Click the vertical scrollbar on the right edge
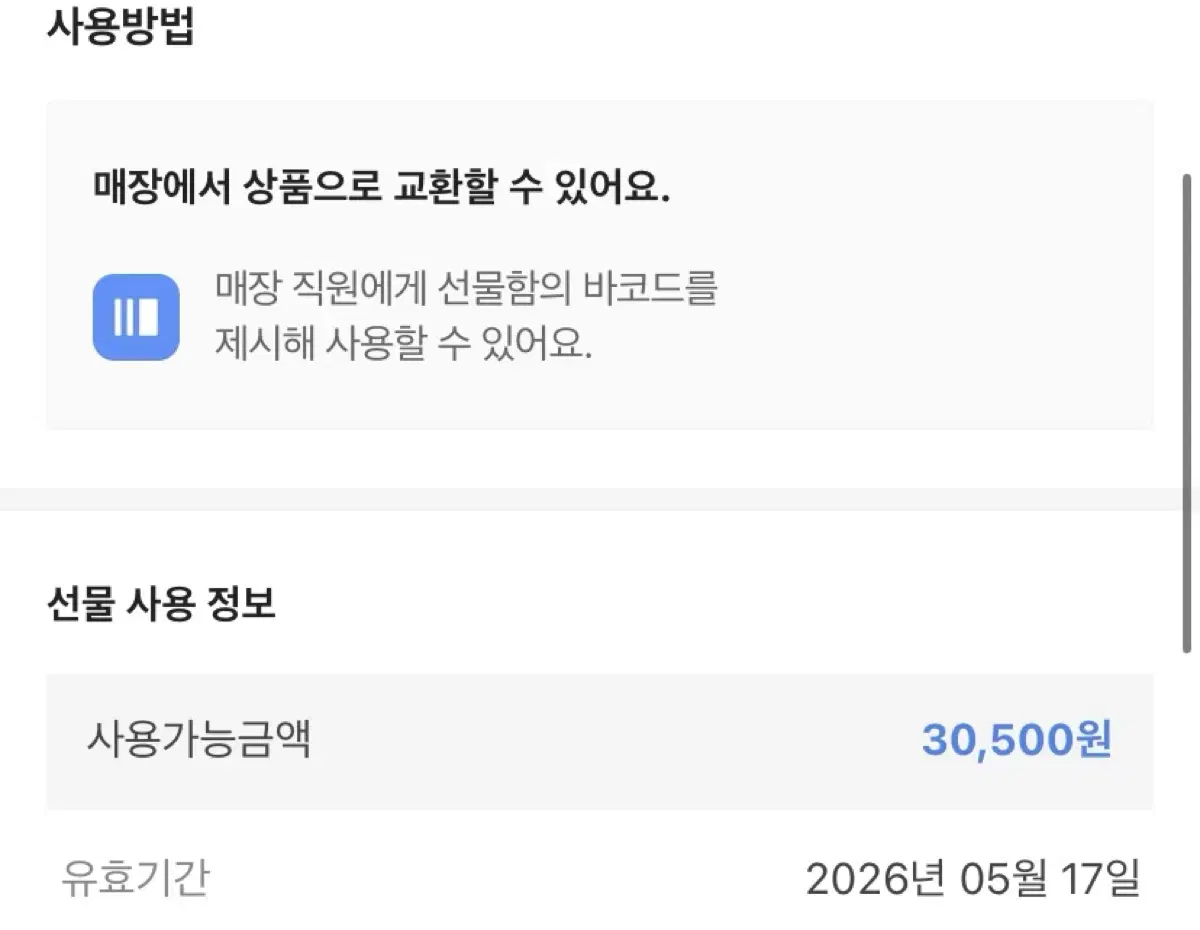1200x930 pixels. (x=1188, y=413)
